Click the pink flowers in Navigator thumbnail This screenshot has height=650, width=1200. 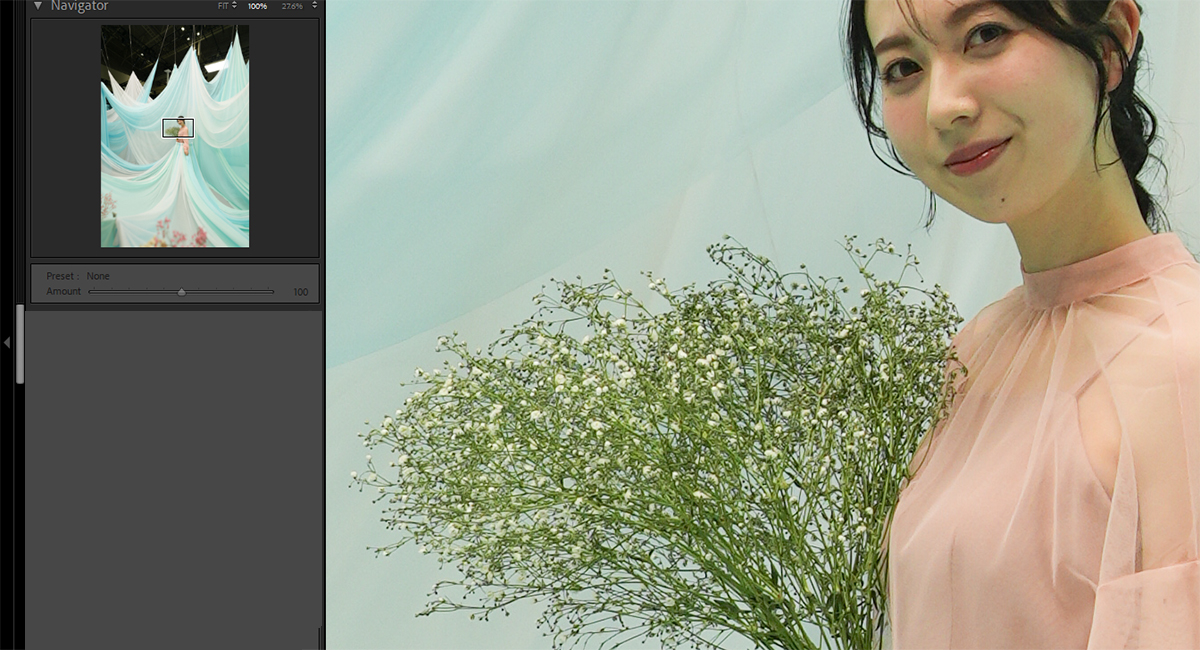[x=190, y=237]
